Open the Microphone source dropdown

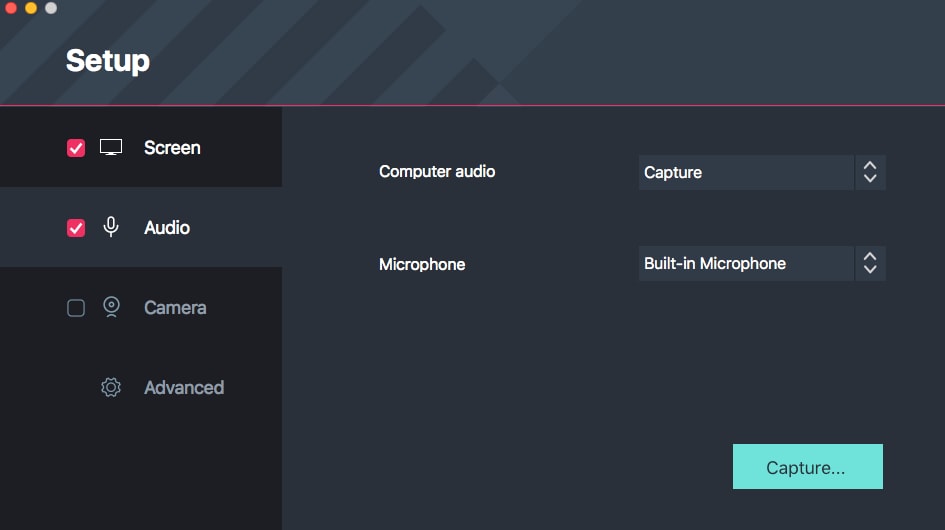click(x=746, y=264)
